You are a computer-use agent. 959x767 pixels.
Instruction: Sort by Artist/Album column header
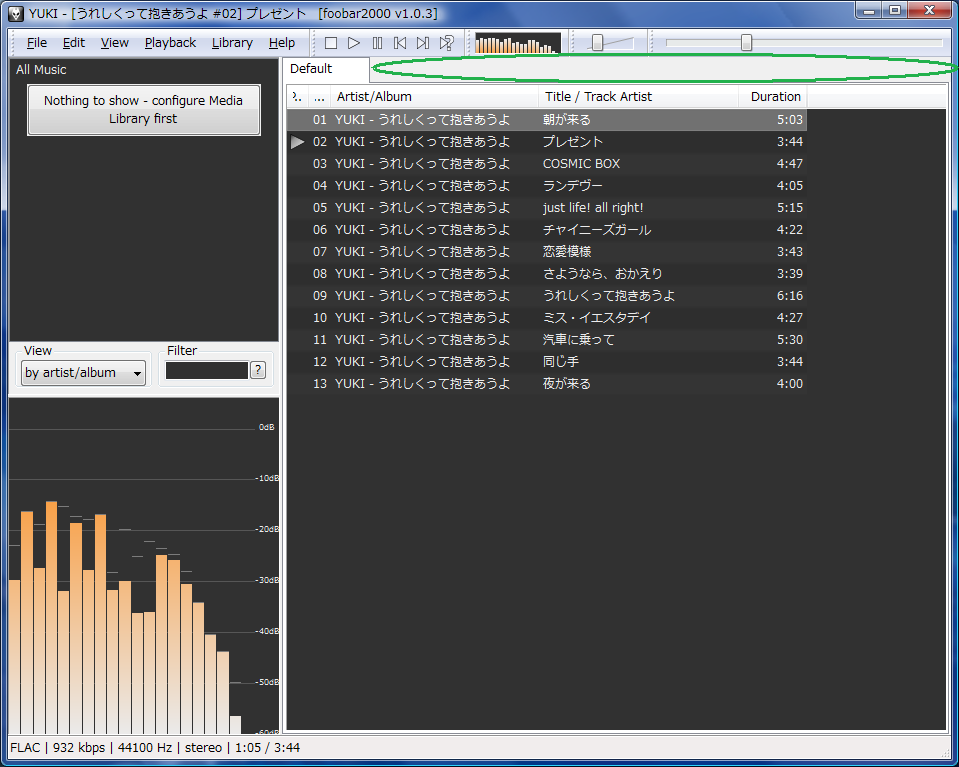pos(434,97)
